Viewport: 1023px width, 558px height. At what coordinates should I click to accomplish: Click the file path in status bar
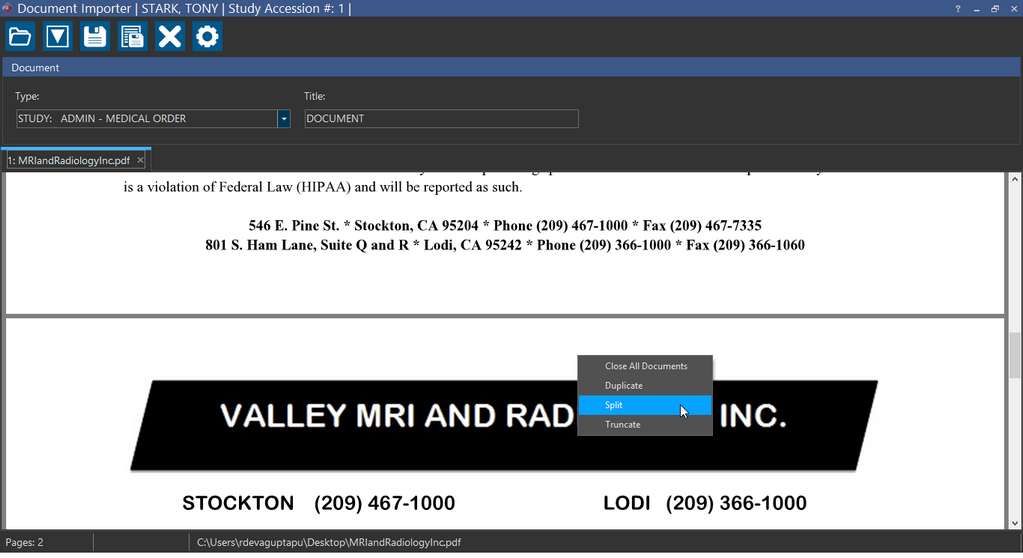[x=328, y=543]
